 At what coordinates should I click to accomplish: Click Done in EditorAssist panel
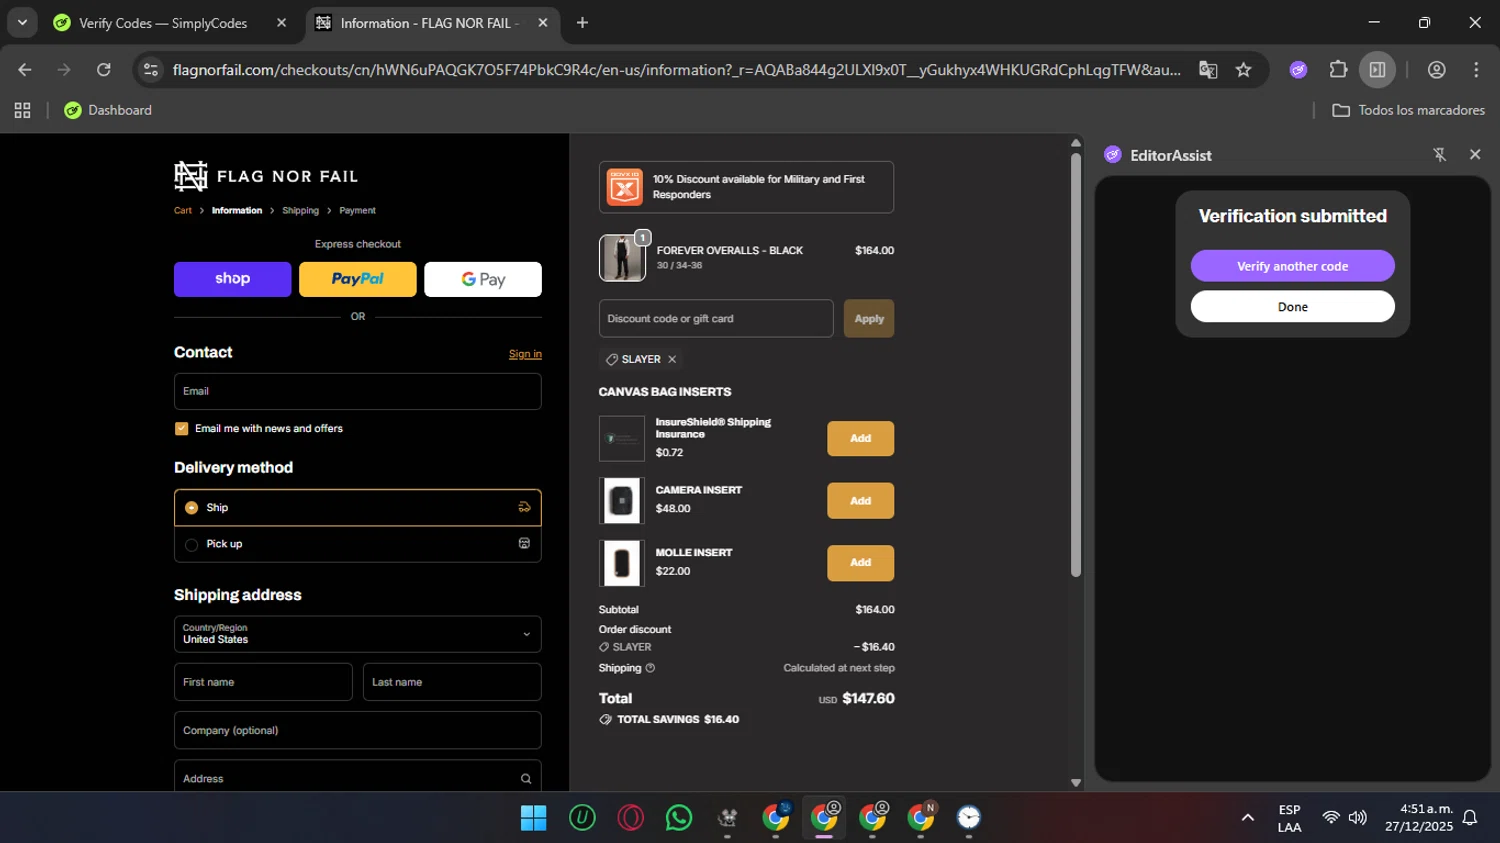[x=1292, y=307]
